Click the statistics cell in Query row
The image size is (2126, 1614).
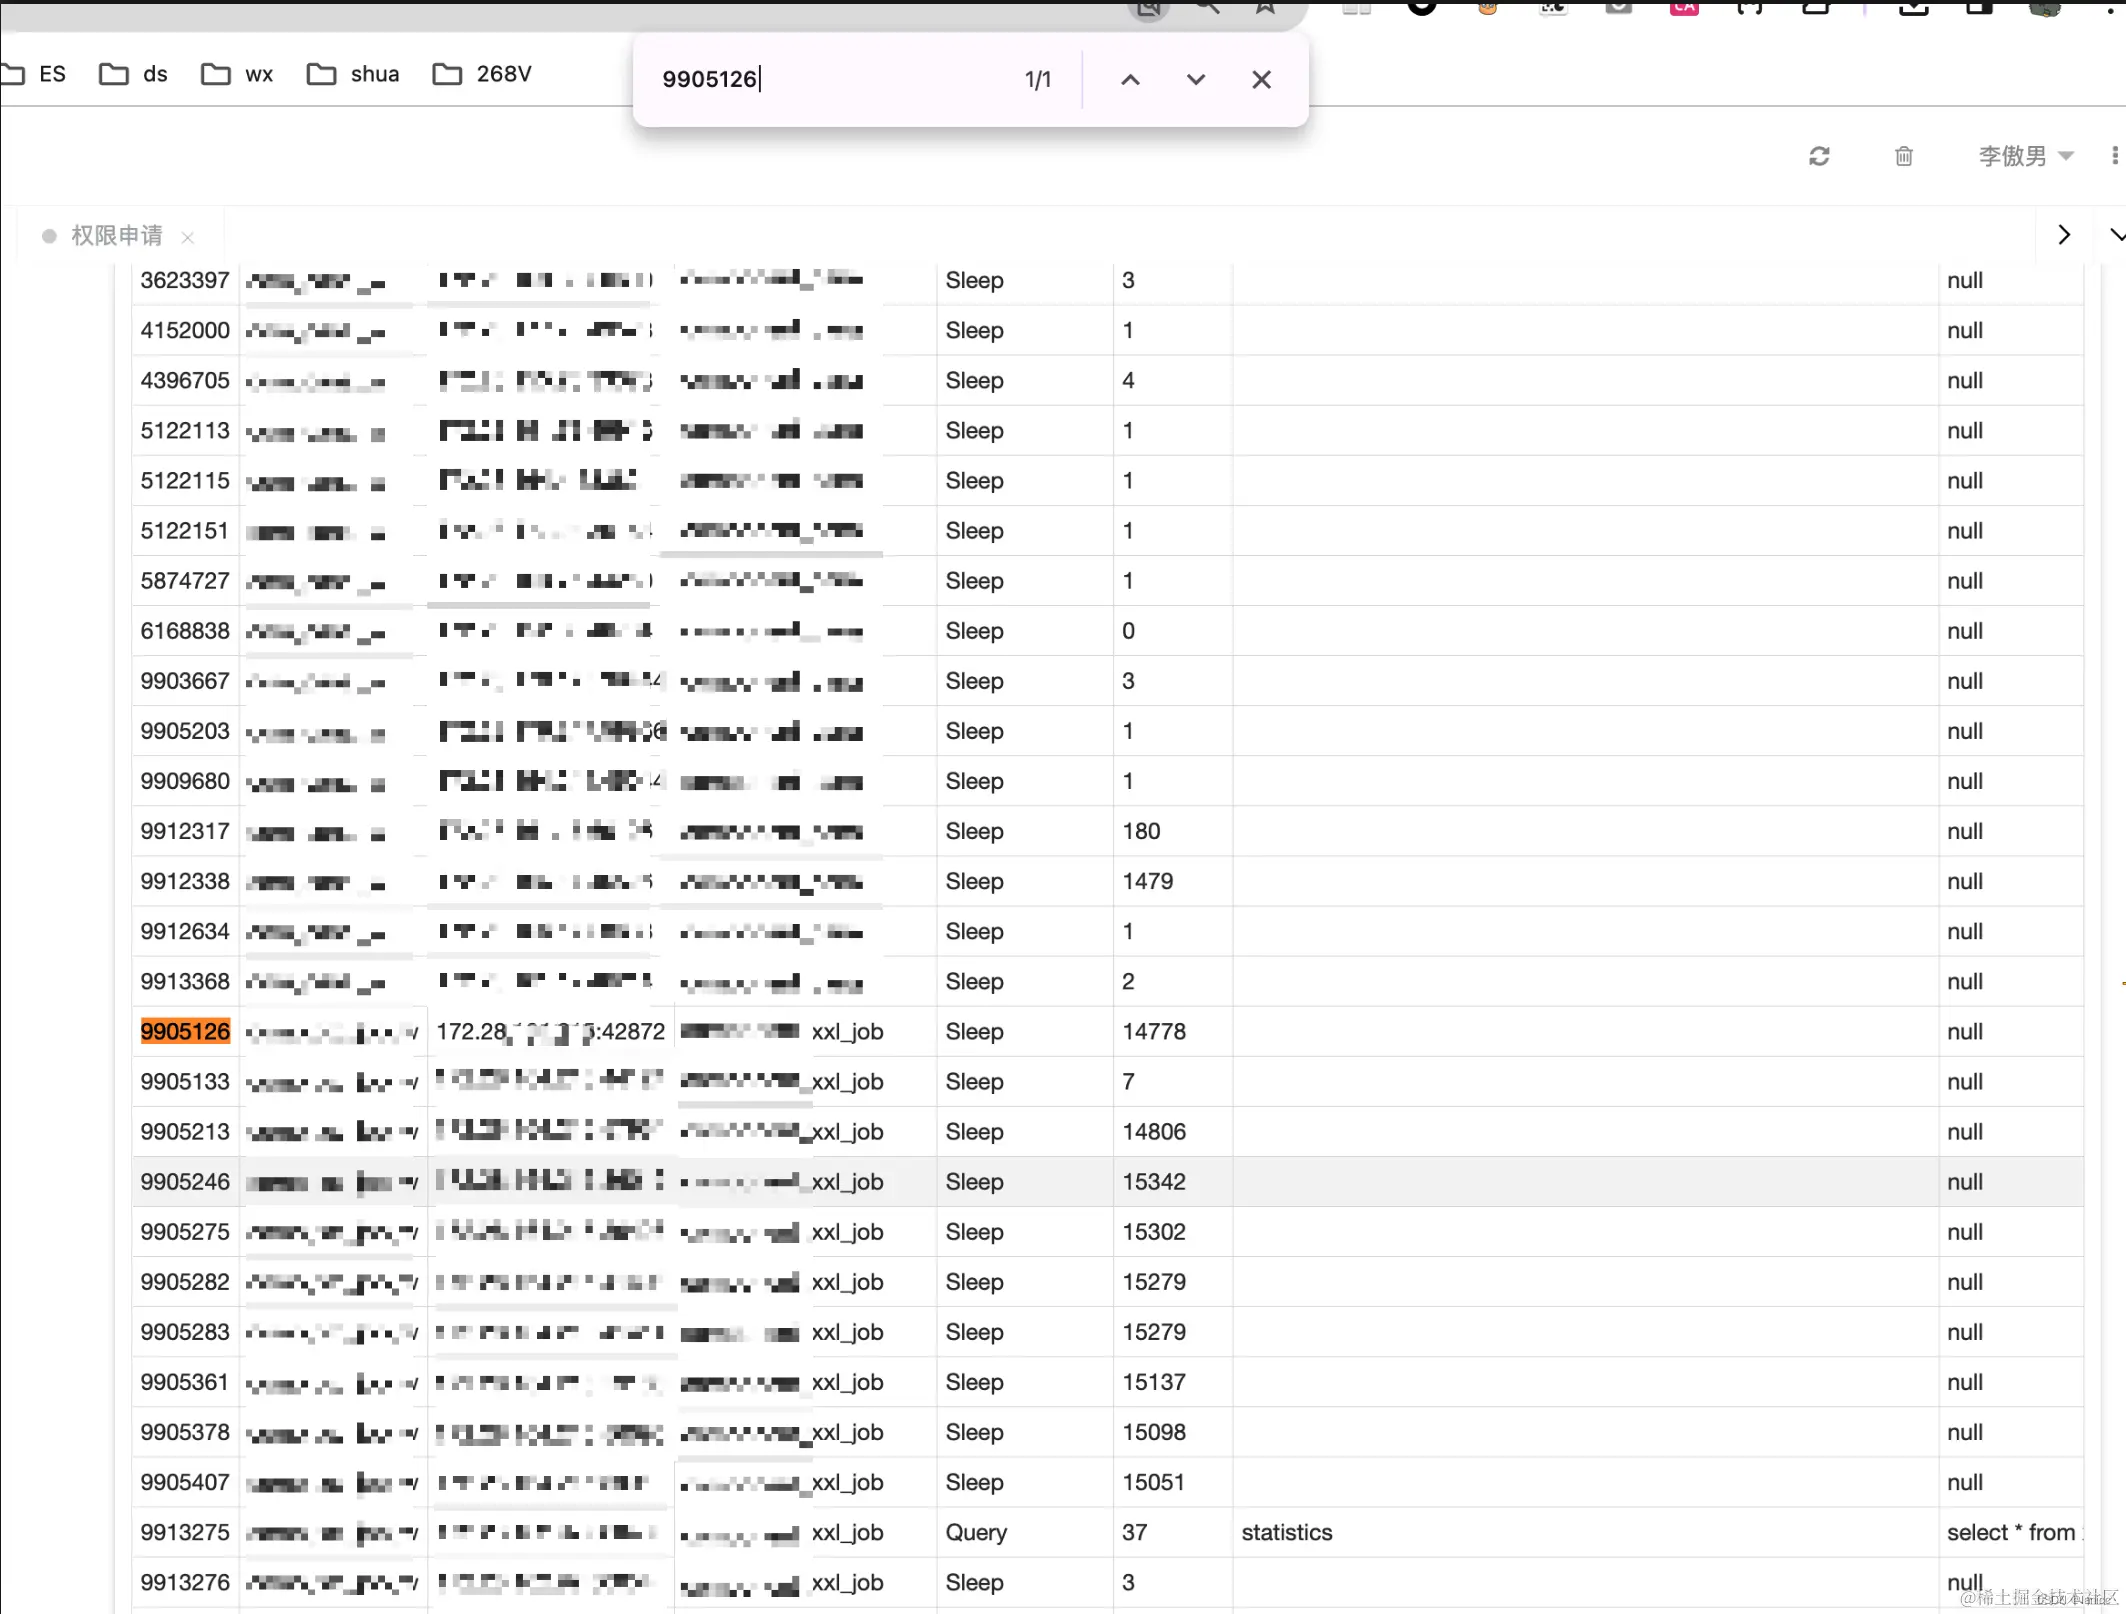pos(1286,1532)
